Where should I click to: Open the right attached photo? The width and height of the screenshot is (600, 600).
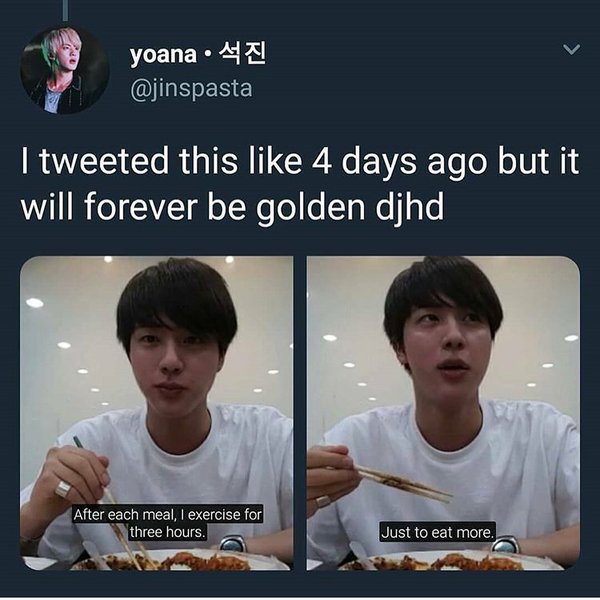443,412
